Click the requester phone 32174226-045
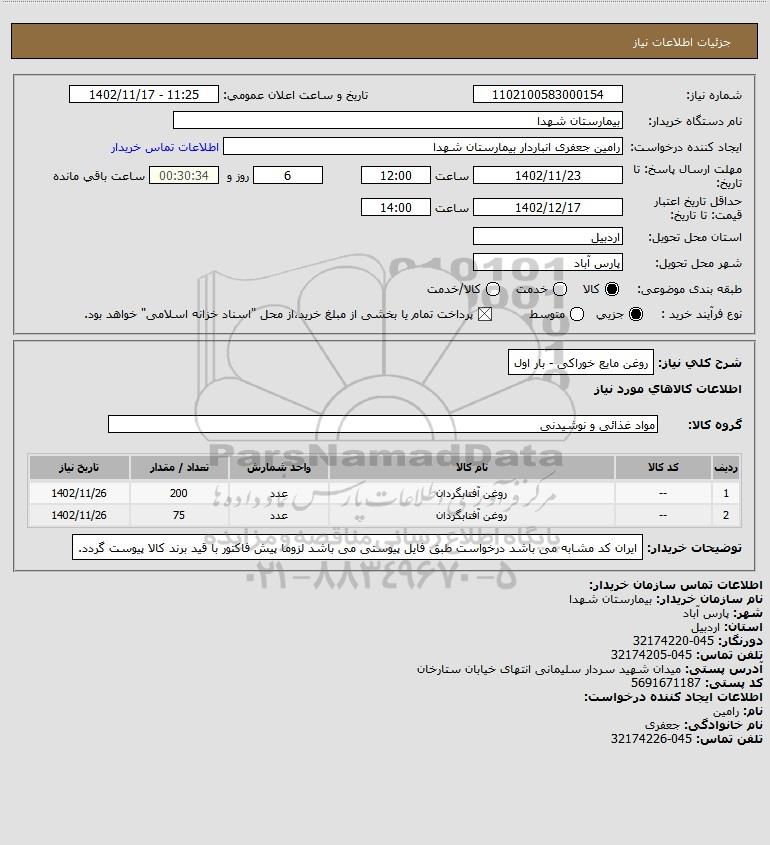Viewport: 770px width, 845px height. 651,739
